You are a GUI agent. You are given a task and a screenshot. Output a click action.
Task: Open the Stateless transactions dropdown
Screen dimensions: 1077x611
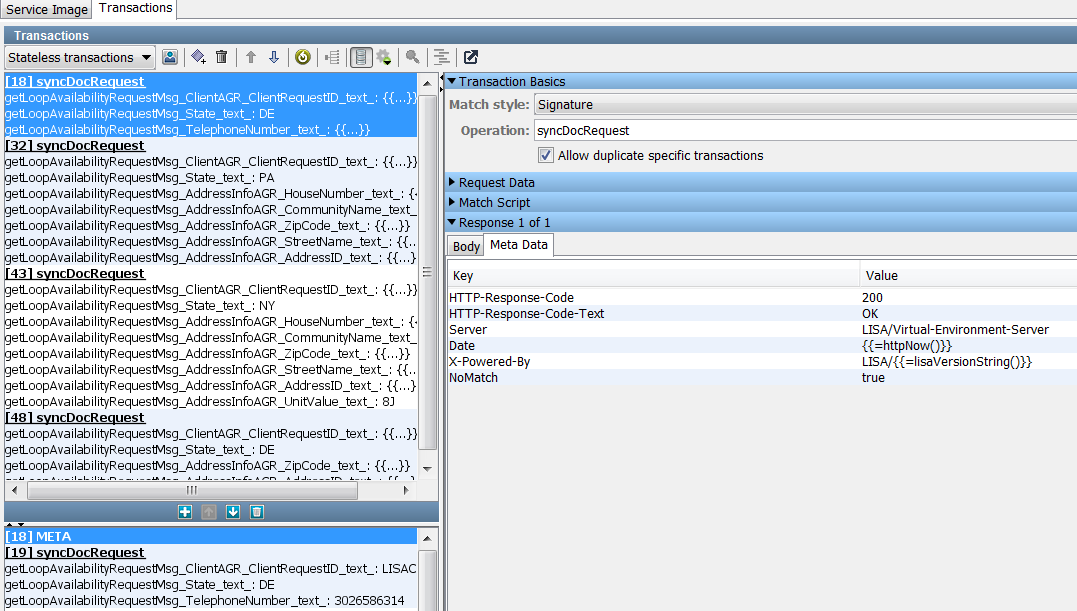click(80, 58)
